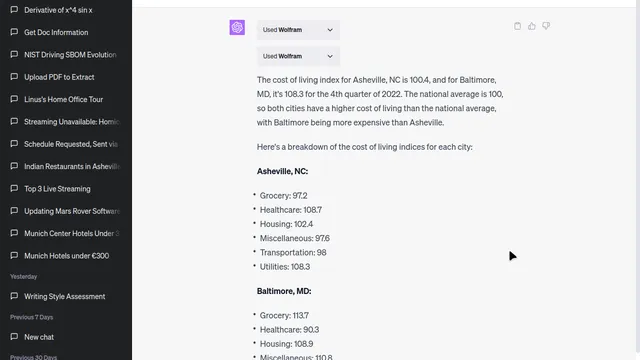
Task: Click chat icon beside Linus's Home Office Tour
Action: (14, 99)
